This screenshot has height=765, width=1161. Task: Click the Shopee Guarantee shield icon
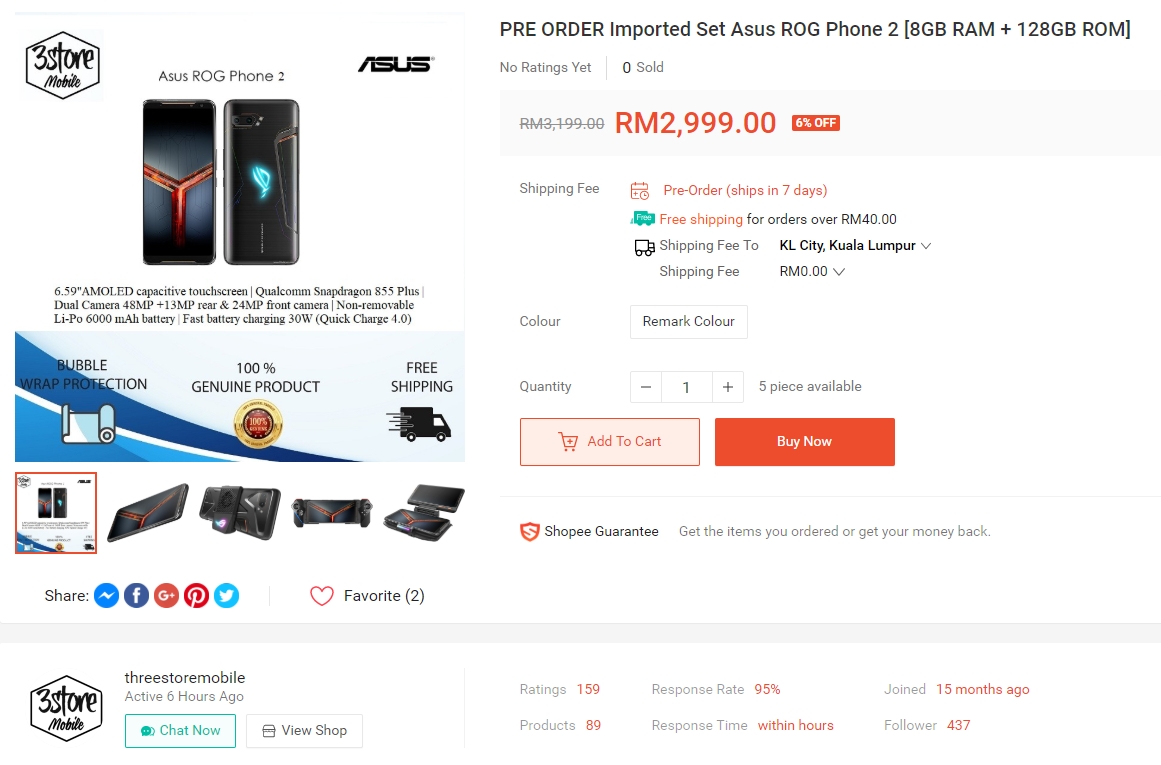[x=530, y=532]
